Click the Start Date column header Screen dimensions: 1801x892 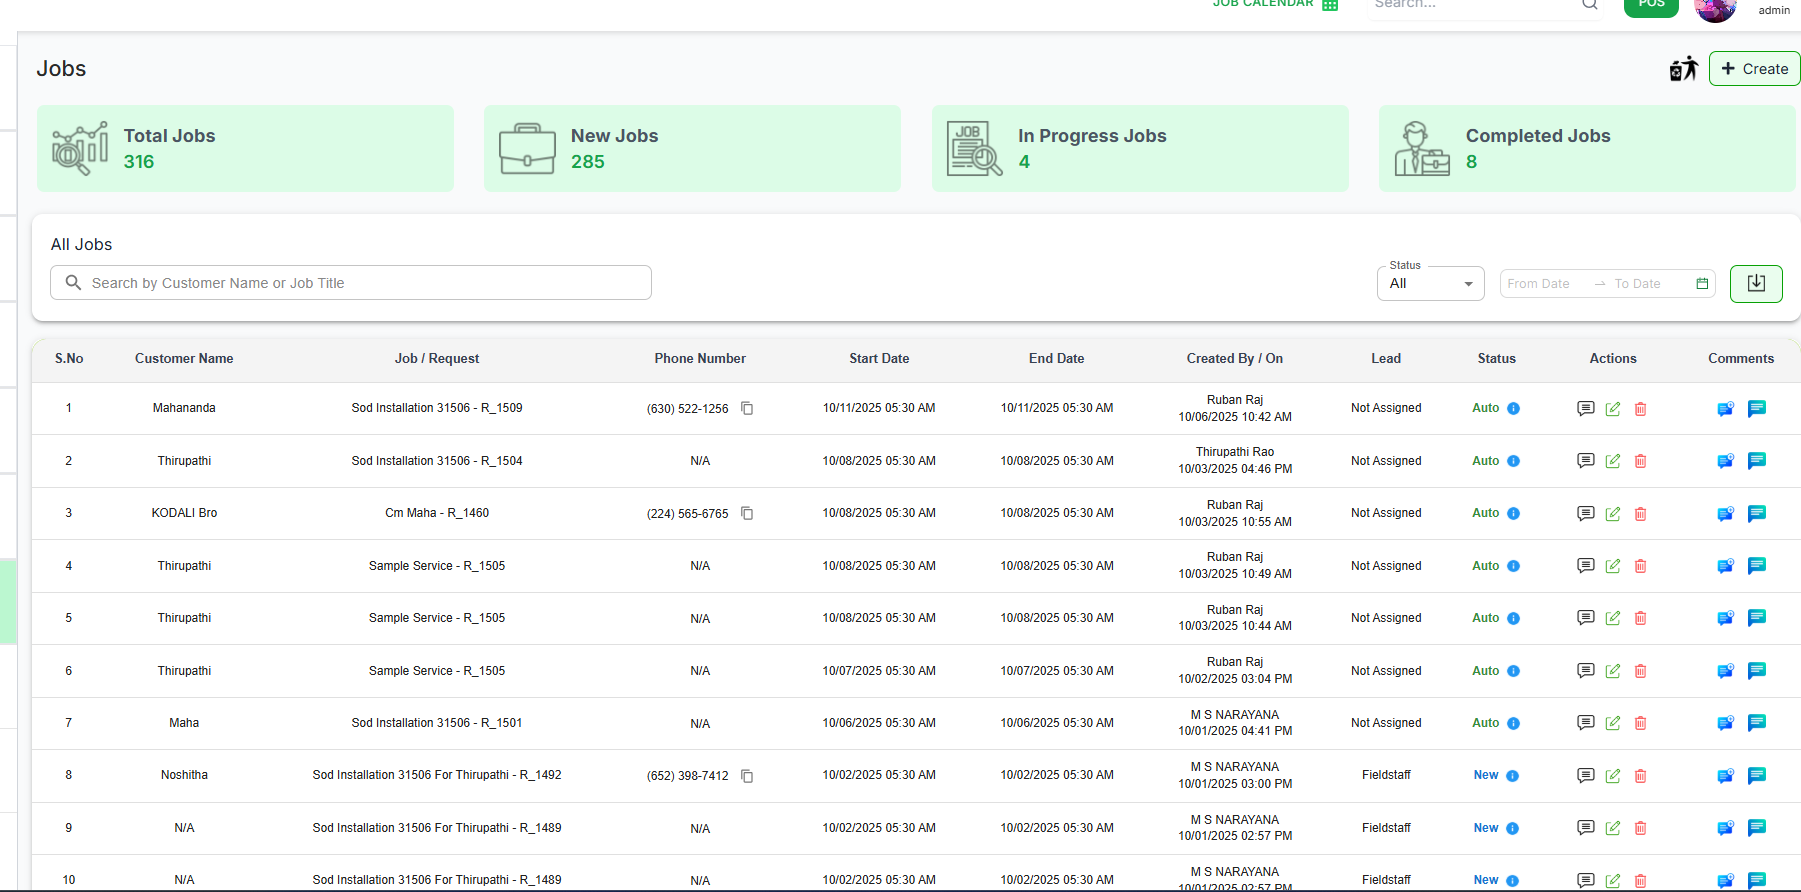[x=879, y=359]
